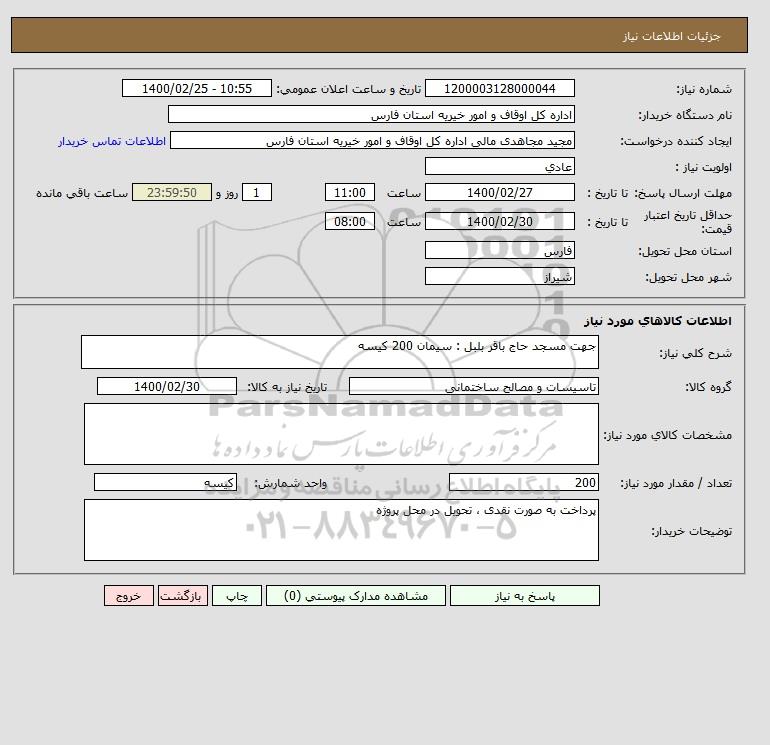This screenshot has height=745, width=770.
Task: Click the شماره نیاز label
Action: pos(704,89)
